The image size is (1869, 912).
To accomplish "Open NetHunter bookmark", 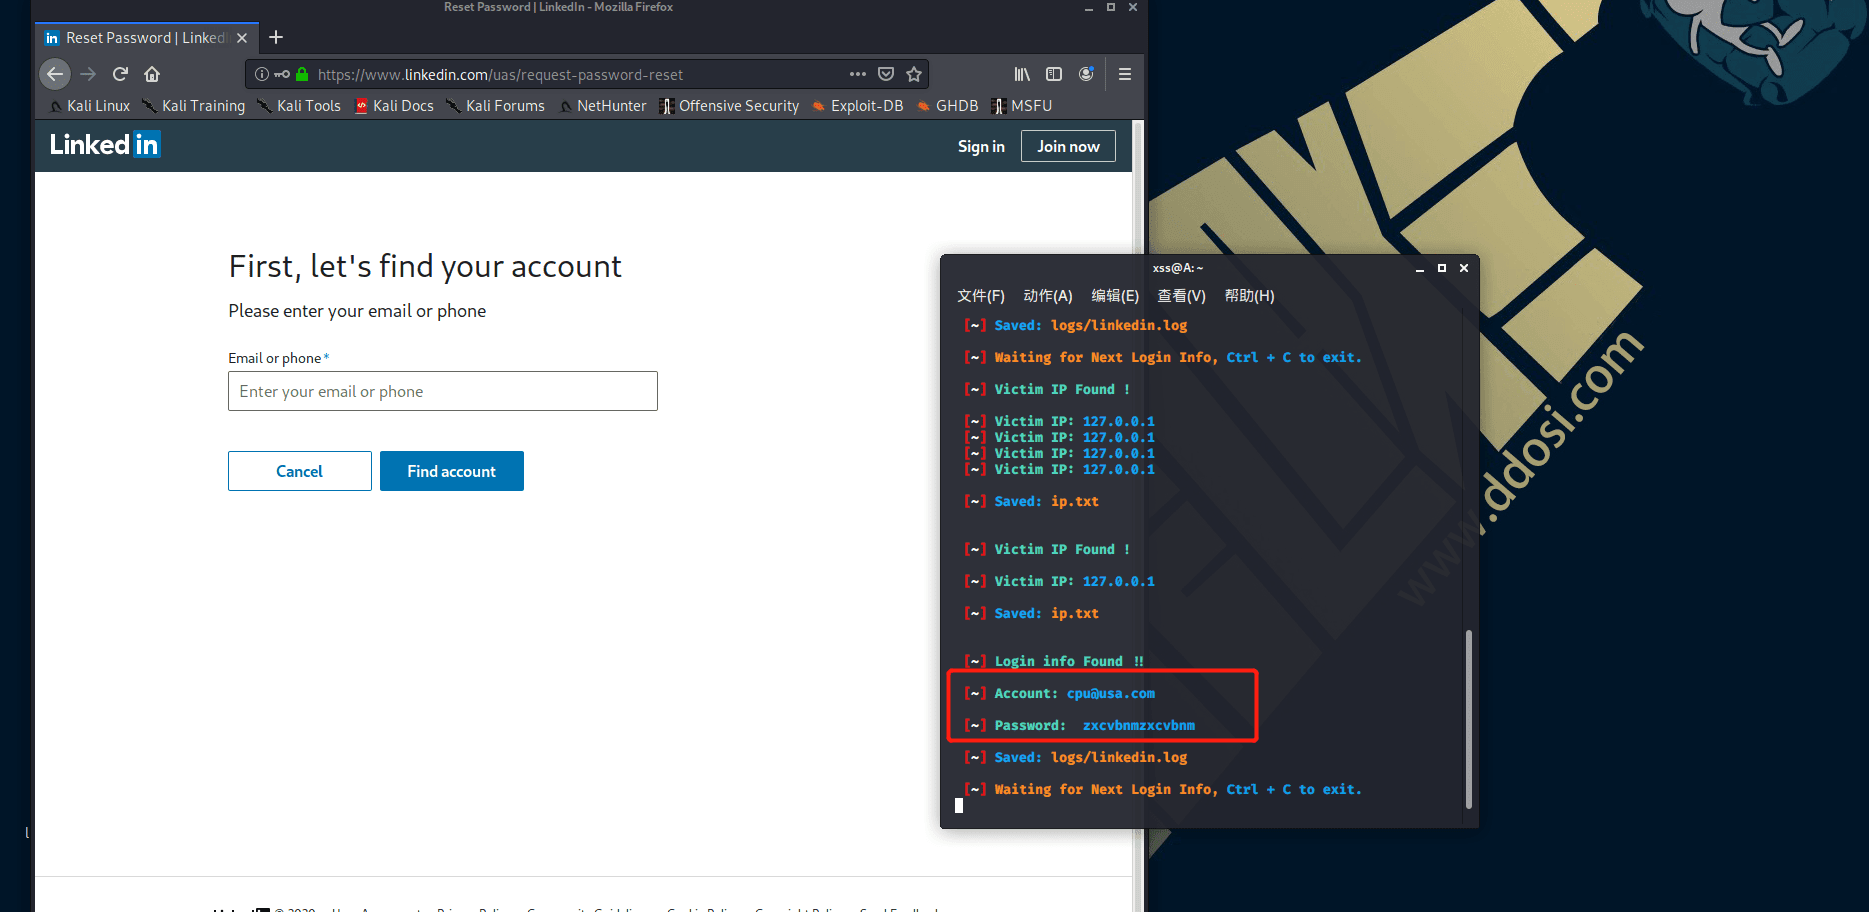I will coord(603,106).
